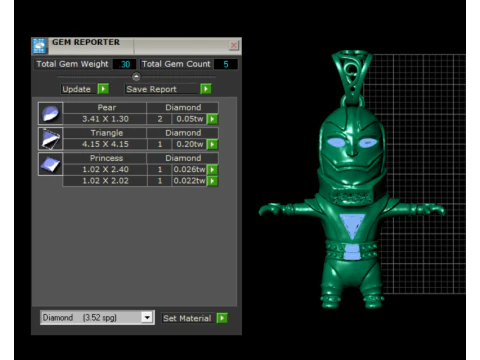Viewport: 480px width, 360px height.
Task: Click the 0.05tw weight cell
Action: click(189, 119)
